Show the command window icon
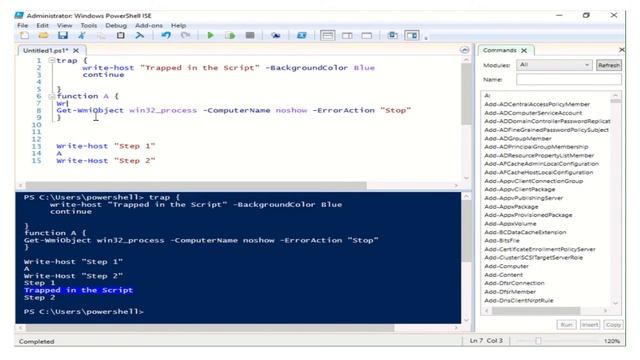This screenshot has height=360, width=640. tap(392, 36)
